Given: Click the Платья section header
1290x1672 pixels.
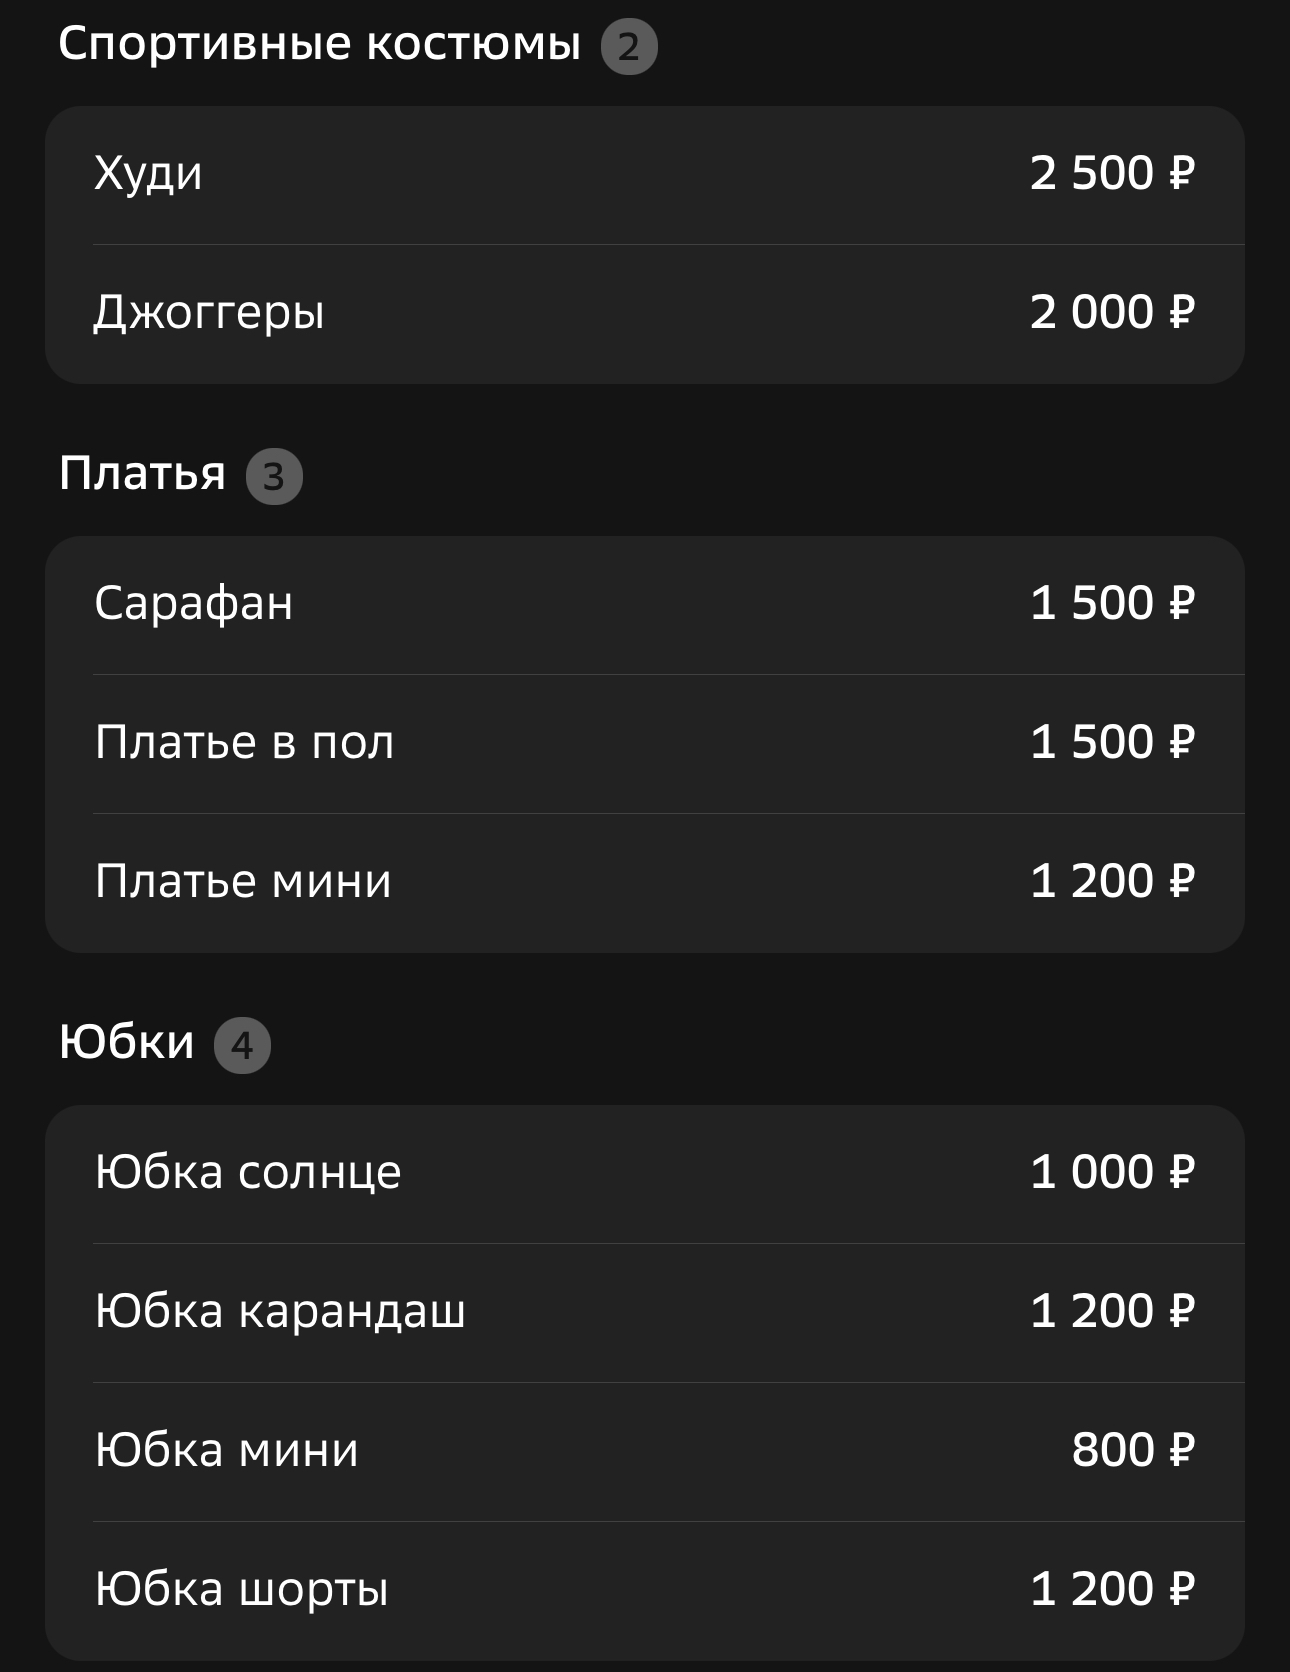Looking at the screenshot, I should tap(142, 474).
